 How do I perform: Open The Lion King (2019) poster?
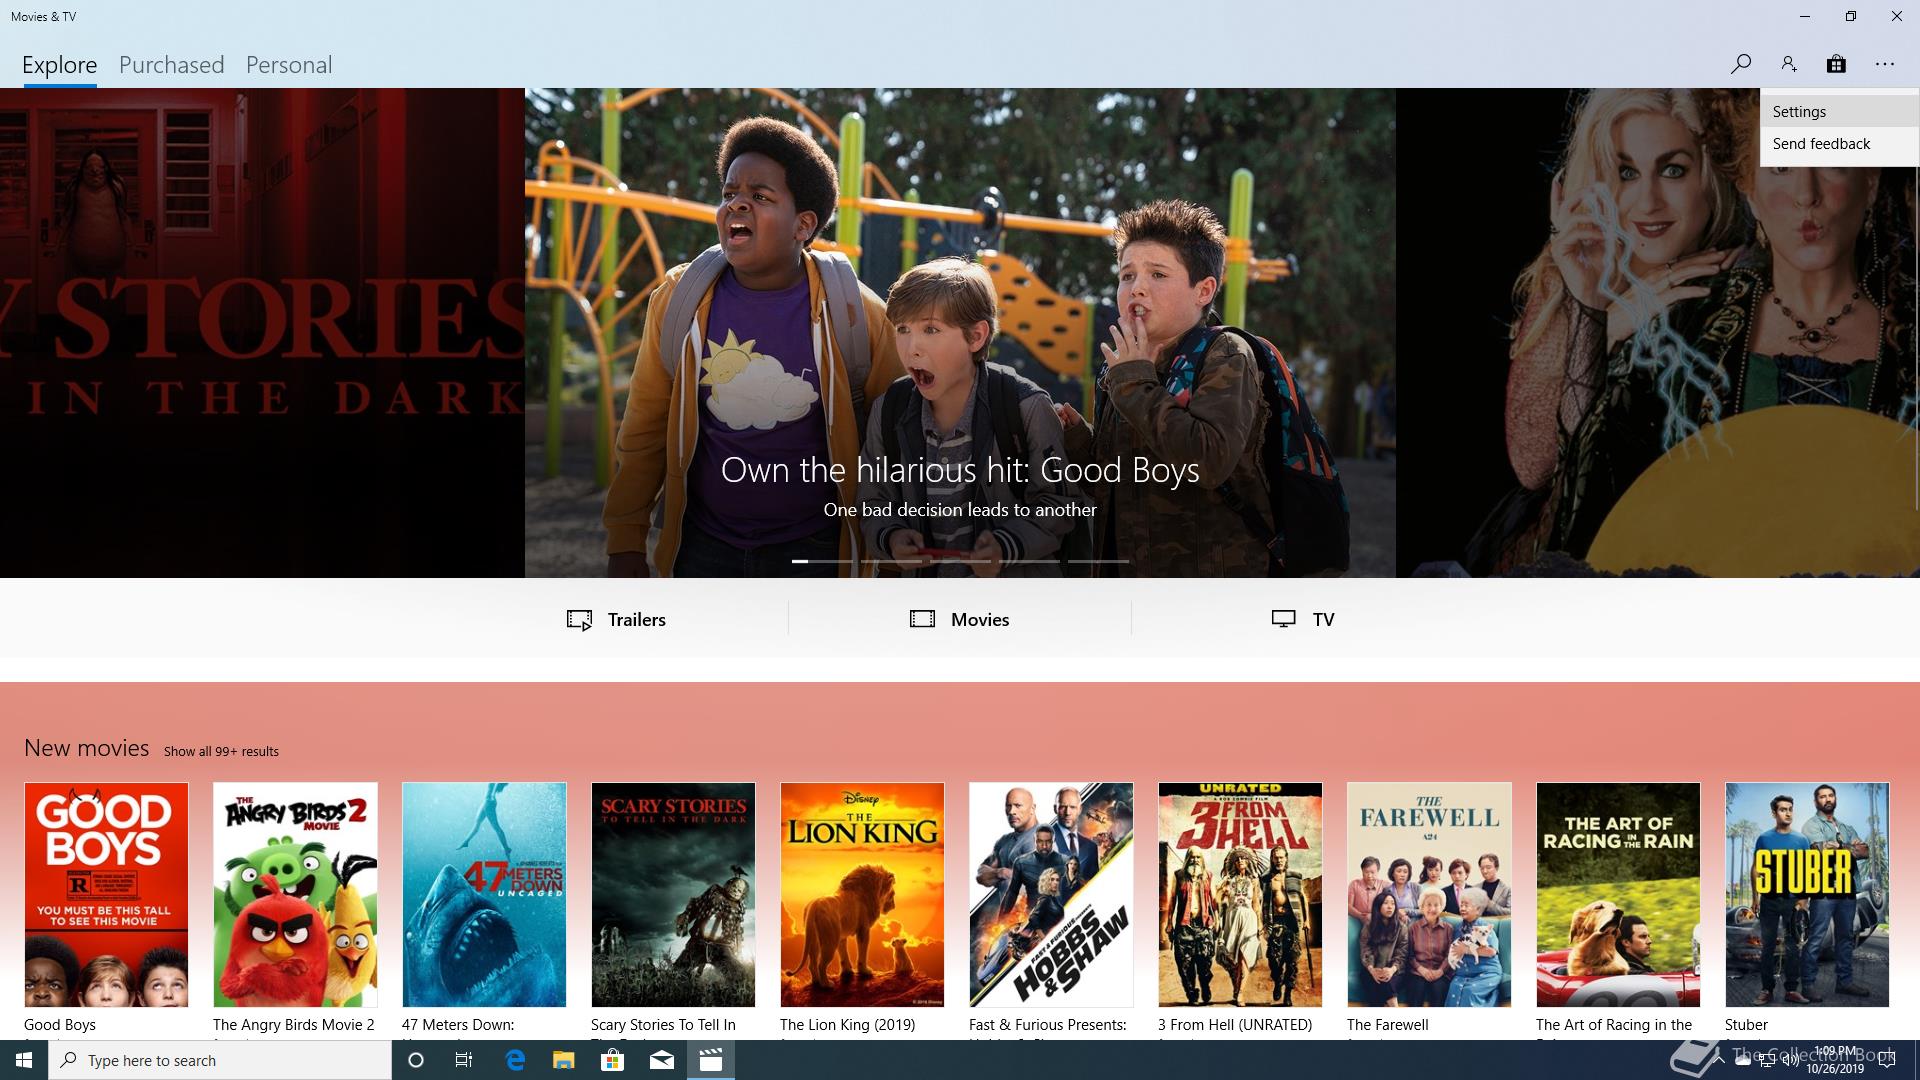(862, 895)
